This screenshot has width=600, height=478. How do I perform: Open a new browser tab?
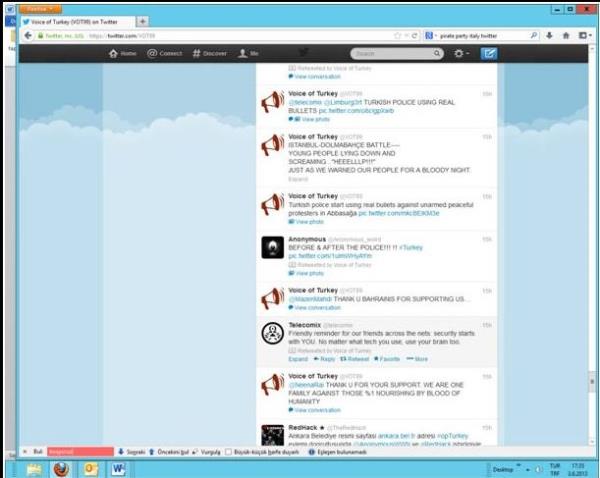point(142,22)
